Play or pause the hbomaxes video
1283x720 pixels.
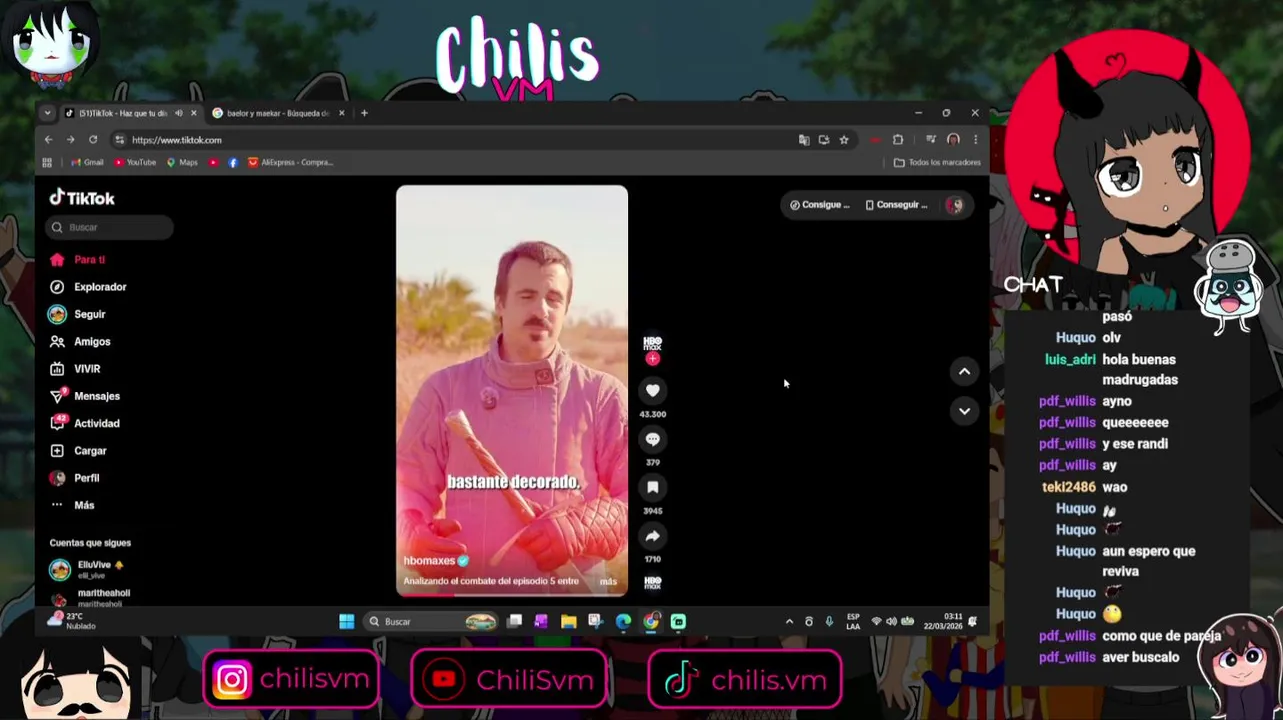(512, 390)
